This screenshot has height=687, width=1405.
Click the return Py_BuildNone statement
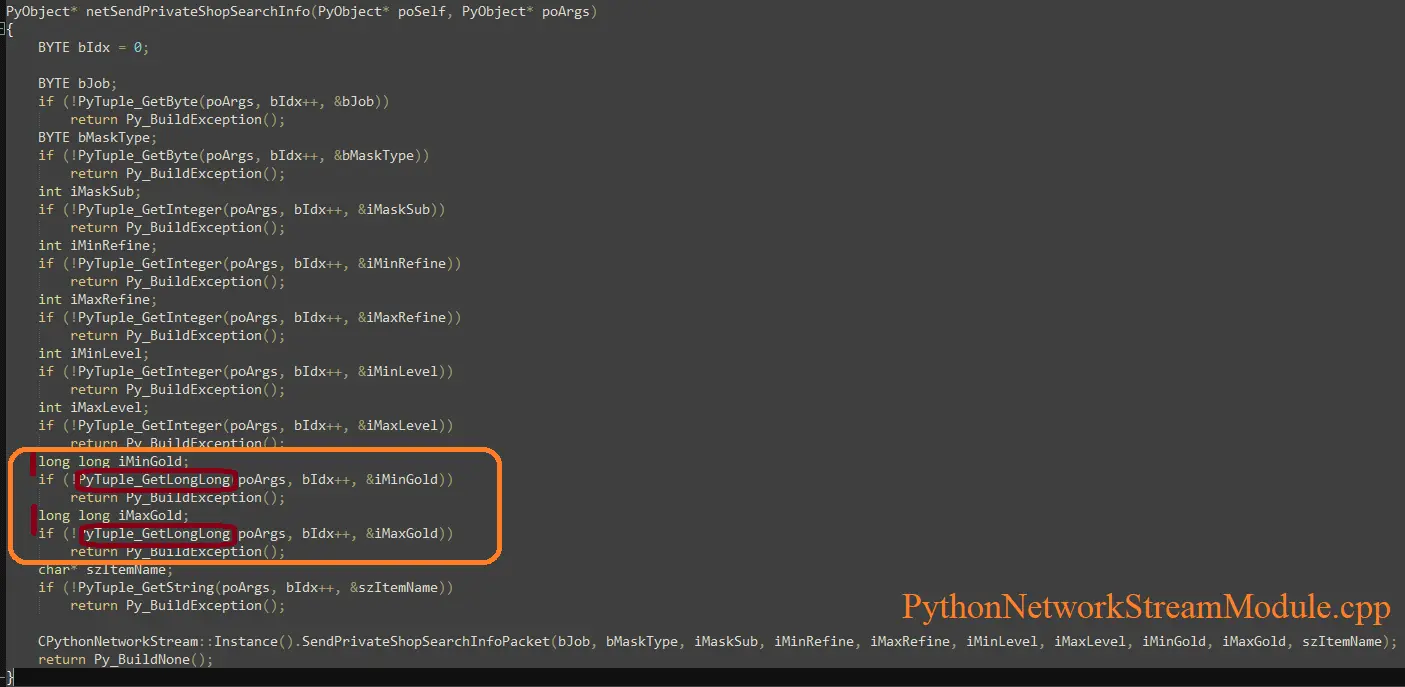point(125,659)
